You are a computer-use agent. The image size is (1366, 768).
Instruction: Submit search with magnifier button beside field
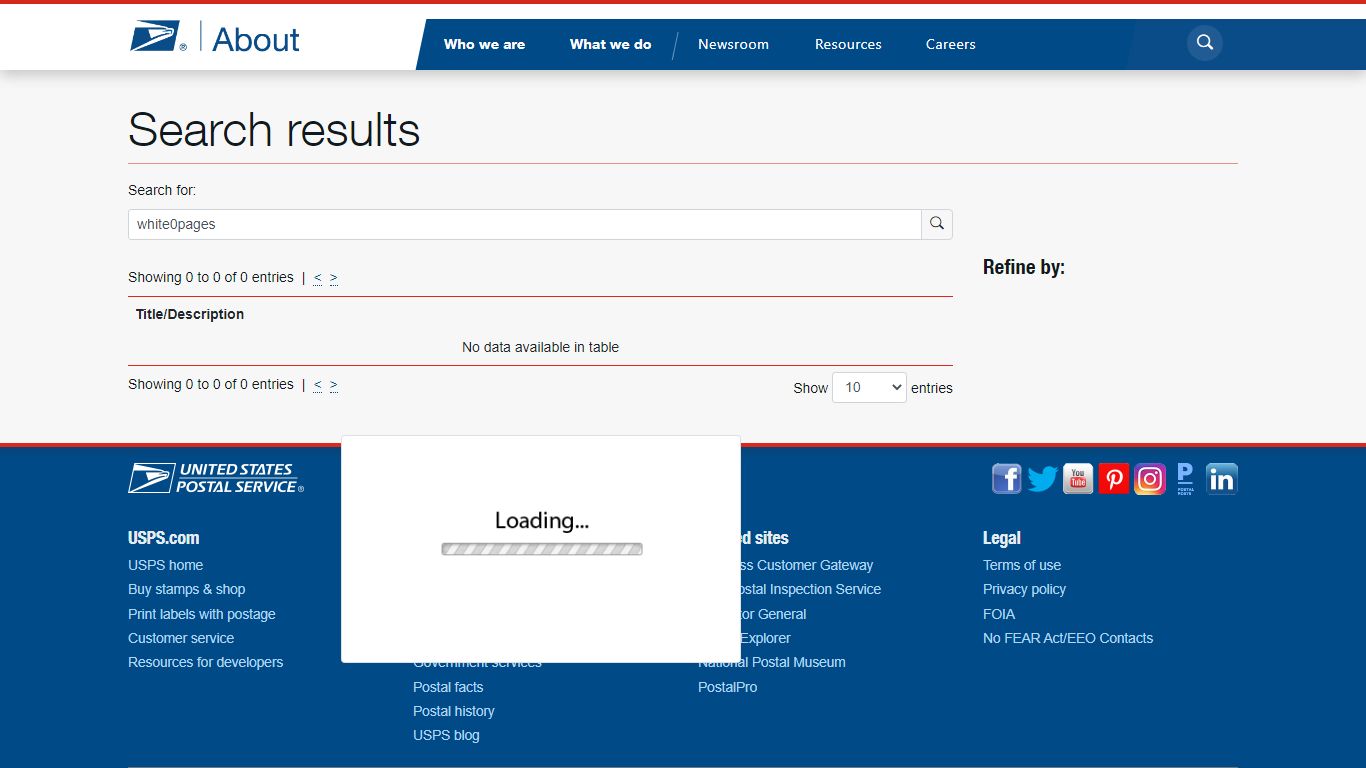(x=937, y=224)
